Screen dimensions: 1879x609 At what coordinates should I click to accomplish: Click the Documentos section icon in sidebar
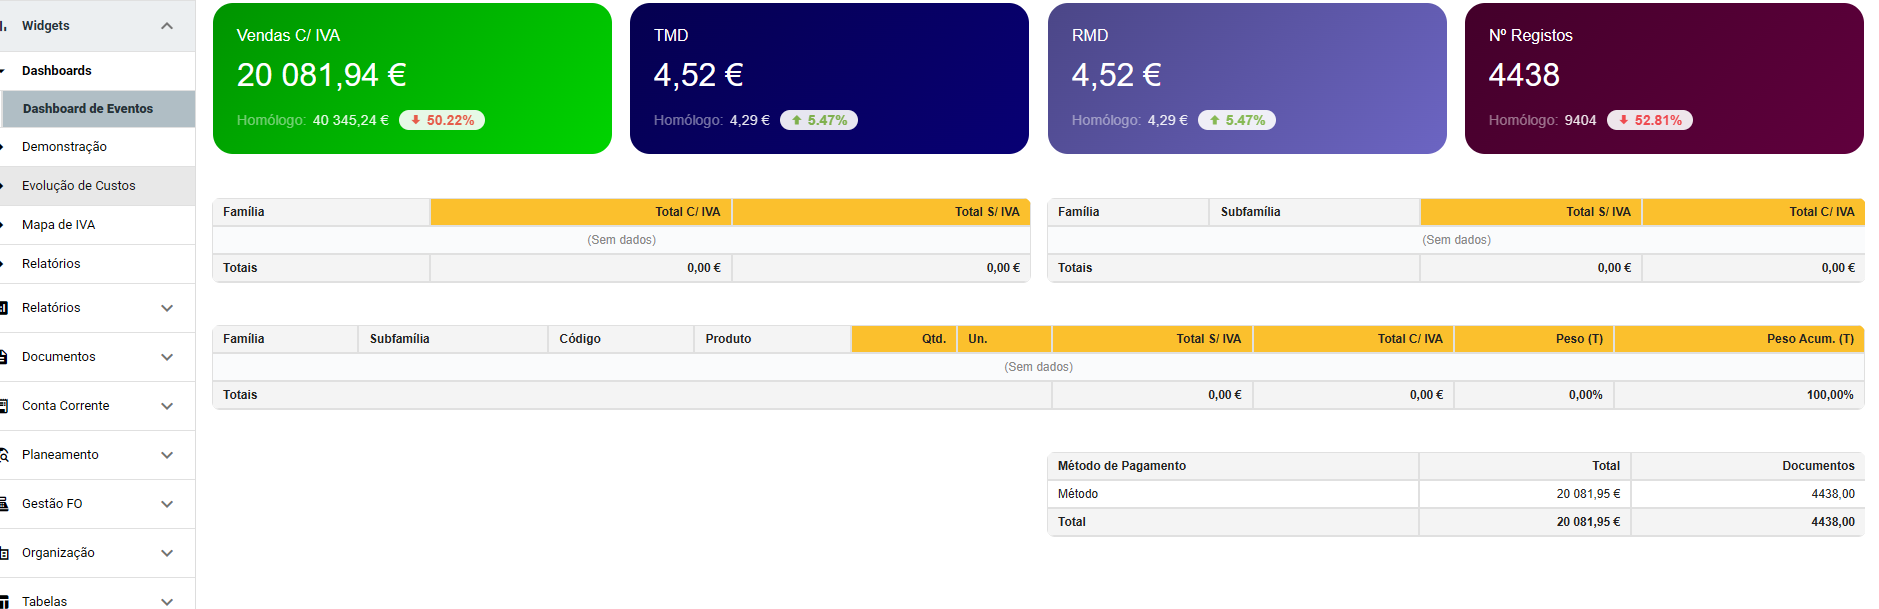click(x=4, y=357)
